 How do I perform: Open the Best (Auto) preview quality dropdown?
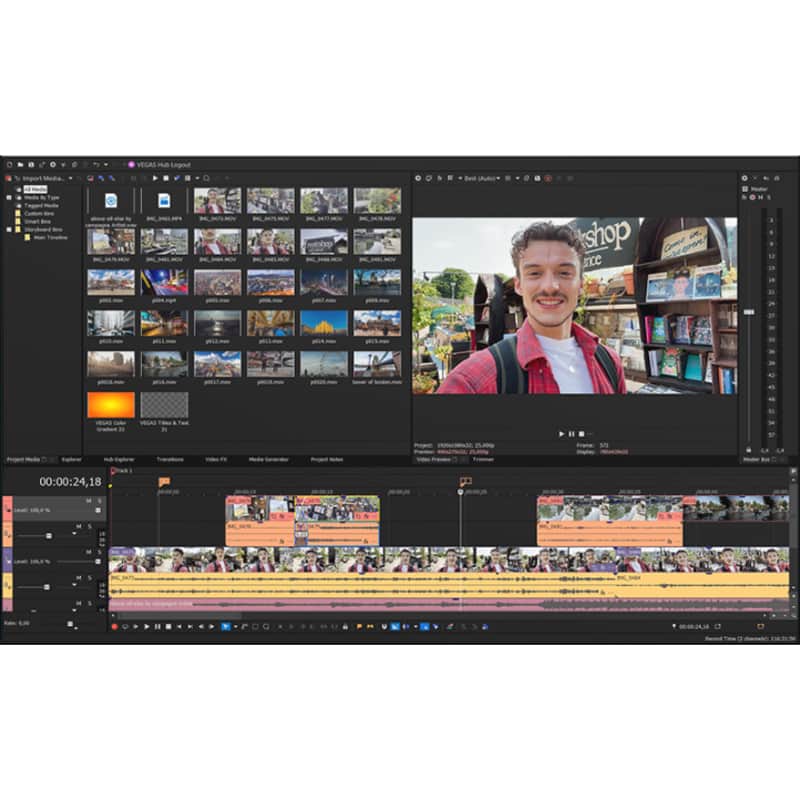(x=482, y=178)
